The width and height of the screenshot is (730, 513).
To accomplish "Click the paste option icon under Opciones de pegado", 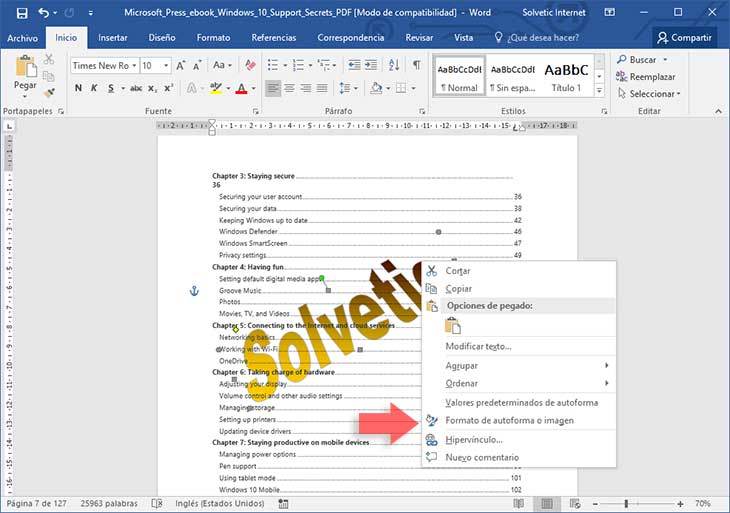I will coord(453,326).
